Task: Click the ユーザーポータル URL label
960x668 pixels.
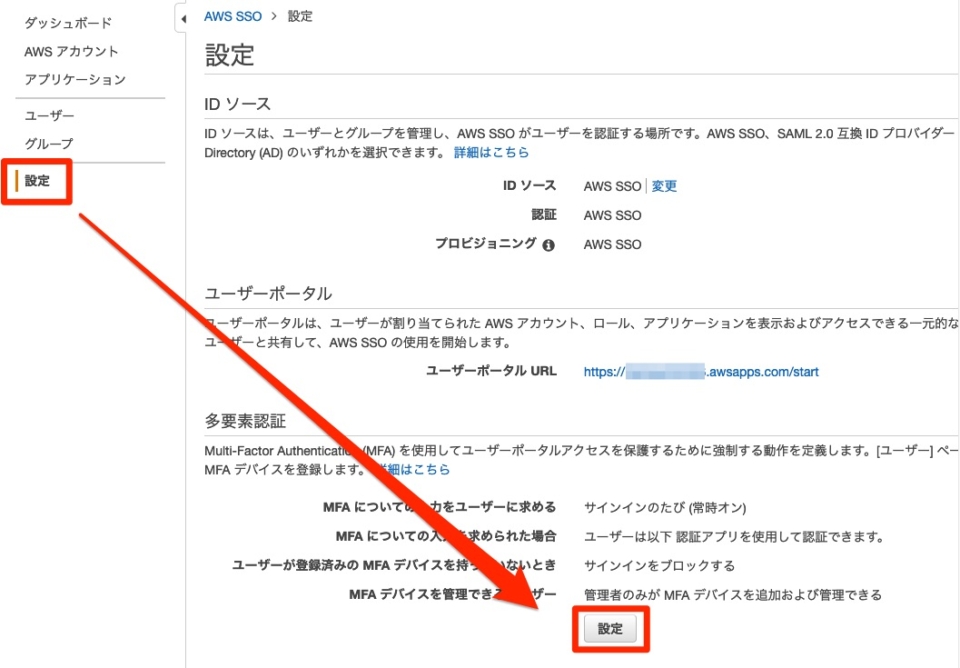Action: tap(491, 371)
